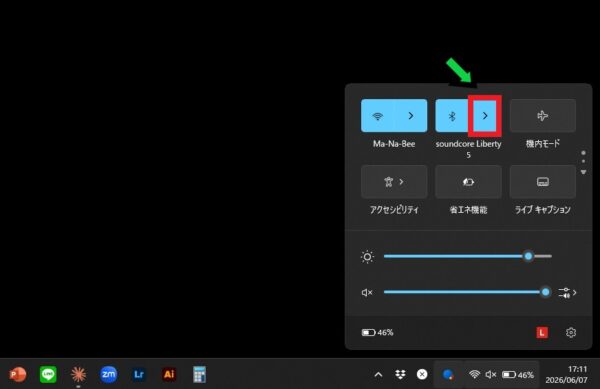Unmute using the speaker icon beside volume slider
The image size is (600, 389).
point(367,293)
